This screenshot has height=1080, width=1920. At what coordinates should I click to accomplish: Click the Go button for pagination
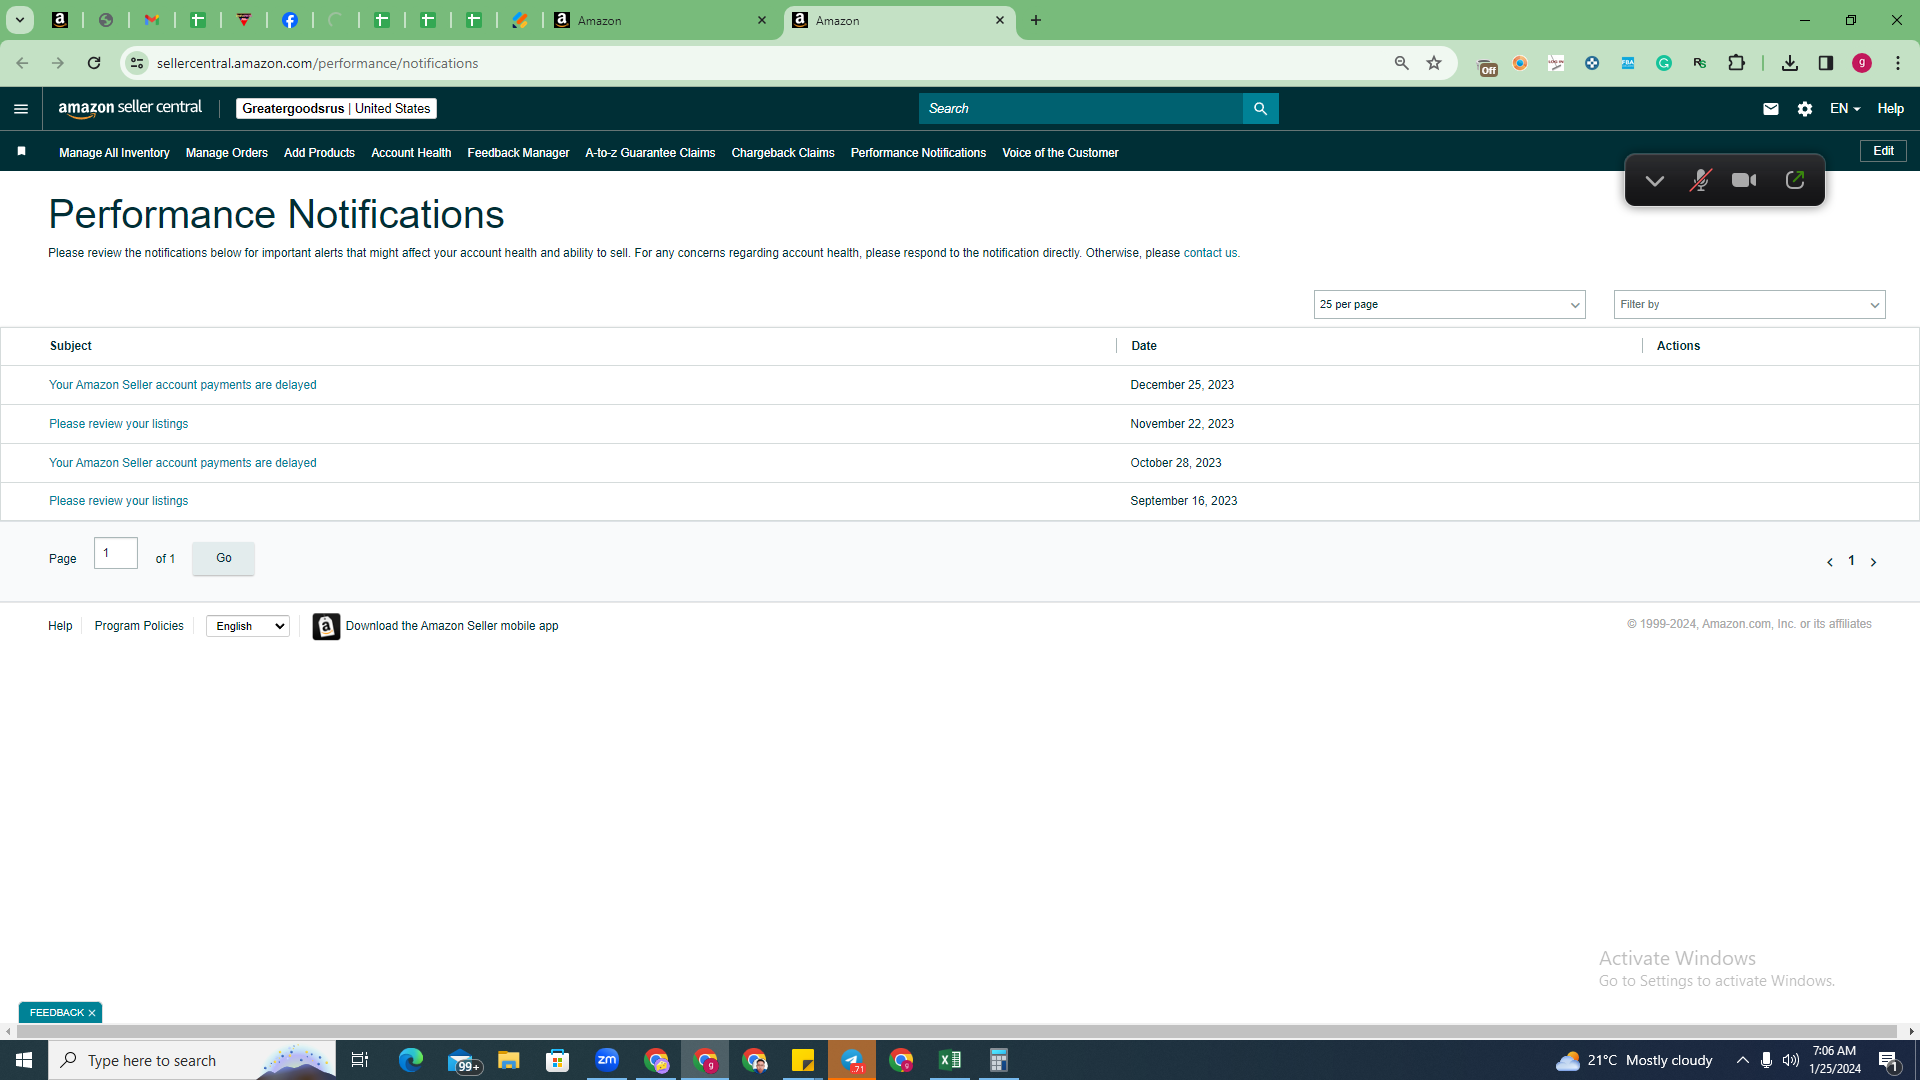[223, 558]
